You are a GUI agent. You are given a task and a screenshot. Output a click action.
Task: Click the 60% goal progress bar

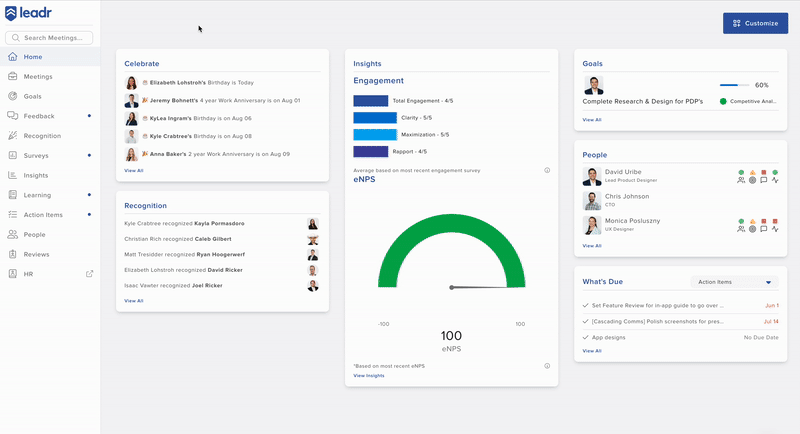tap(734, 86)
